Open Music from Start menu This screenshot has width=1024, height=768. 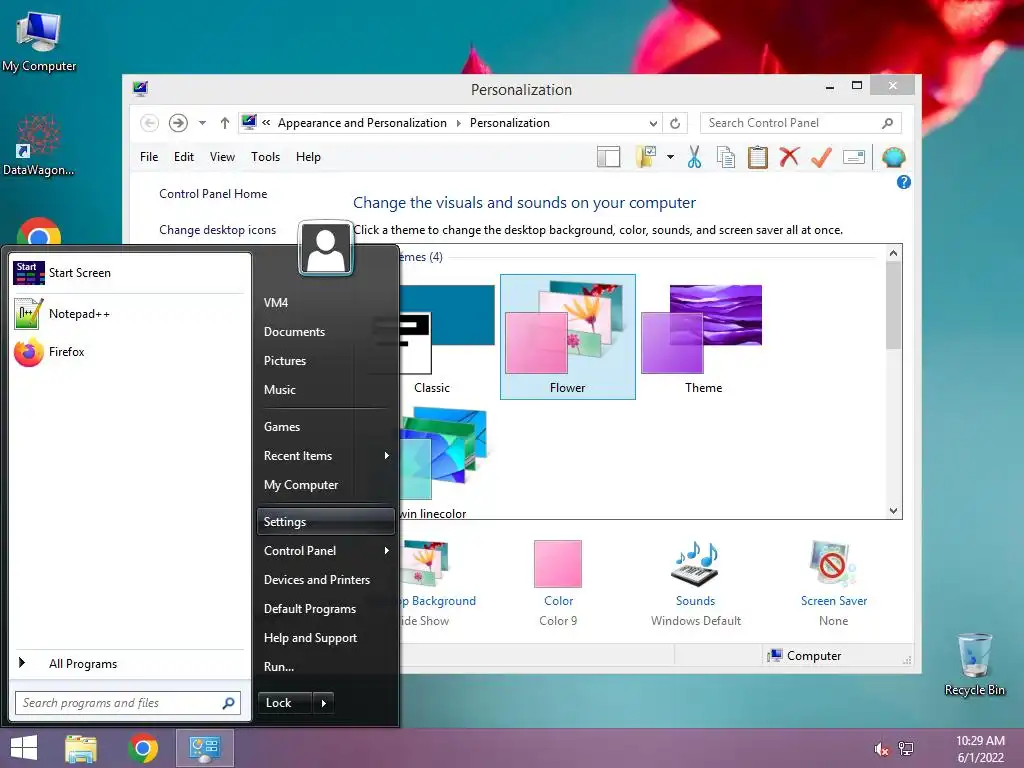coord(325,390)
